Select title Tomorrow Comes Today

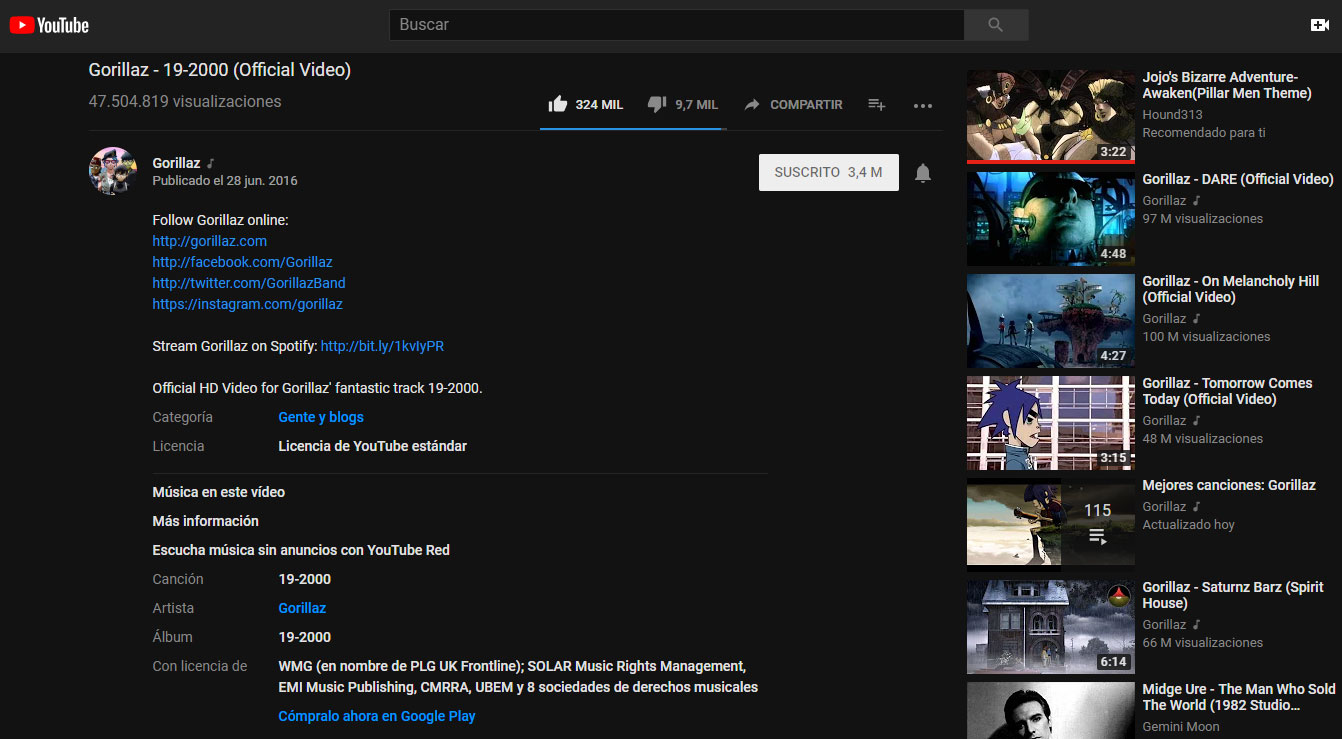tap(1227, 391)
